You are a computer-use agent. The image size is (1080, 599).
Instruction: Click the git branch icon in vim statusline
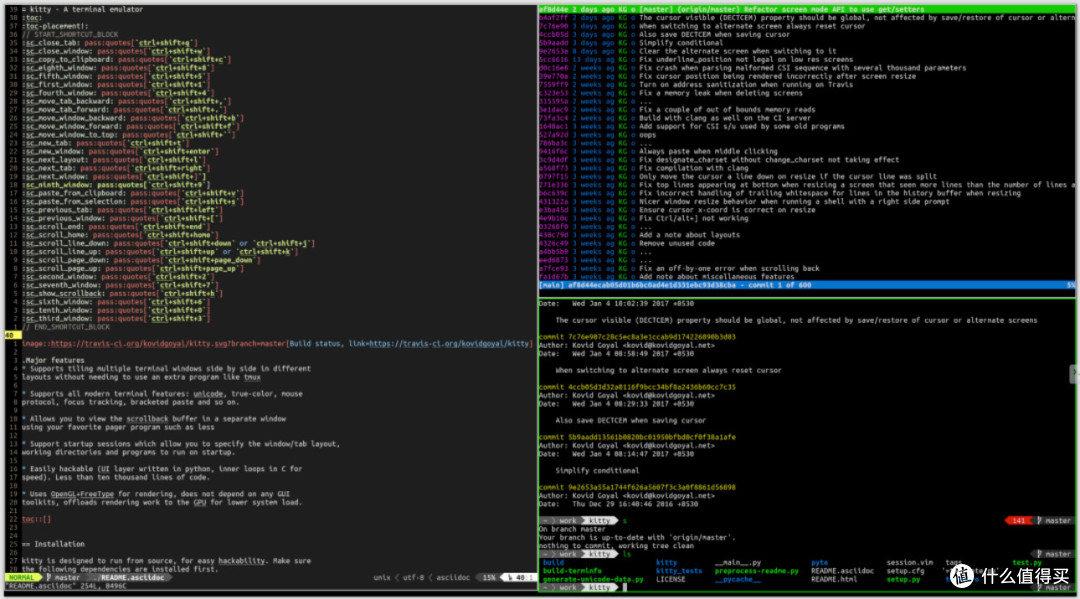pos(49,578)
